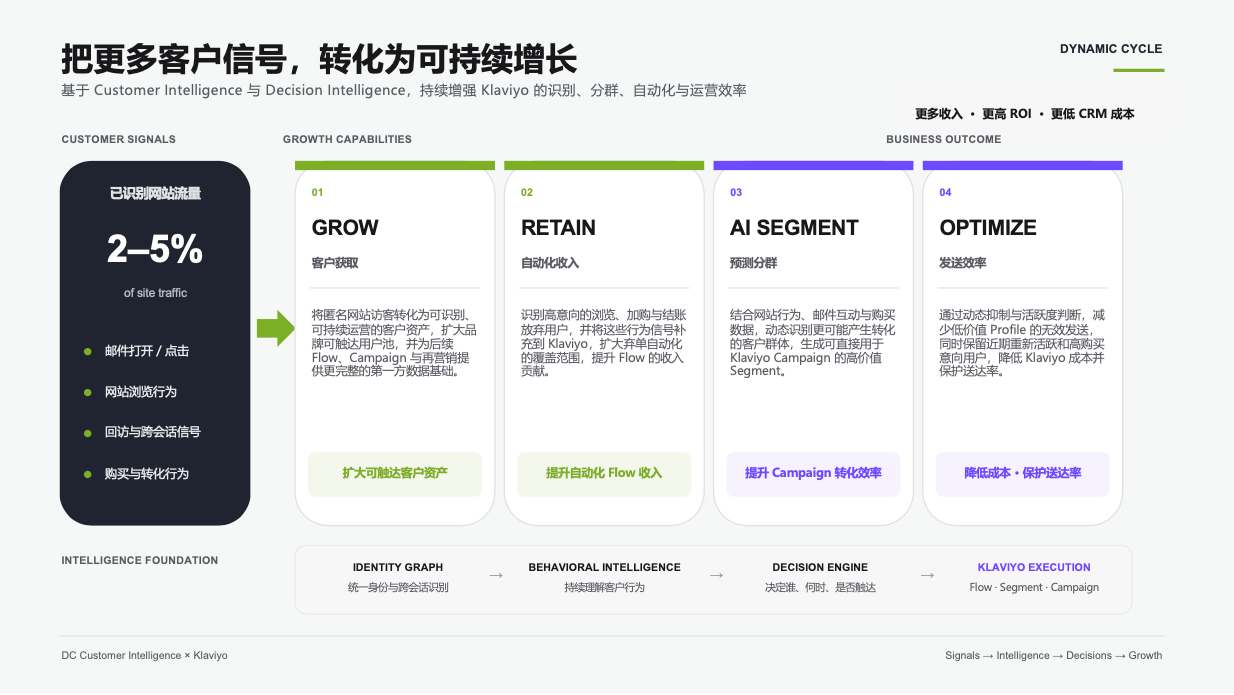
Task: Click the subtitle starting 基于 Customer Intelligence
Action: [404, 90]
